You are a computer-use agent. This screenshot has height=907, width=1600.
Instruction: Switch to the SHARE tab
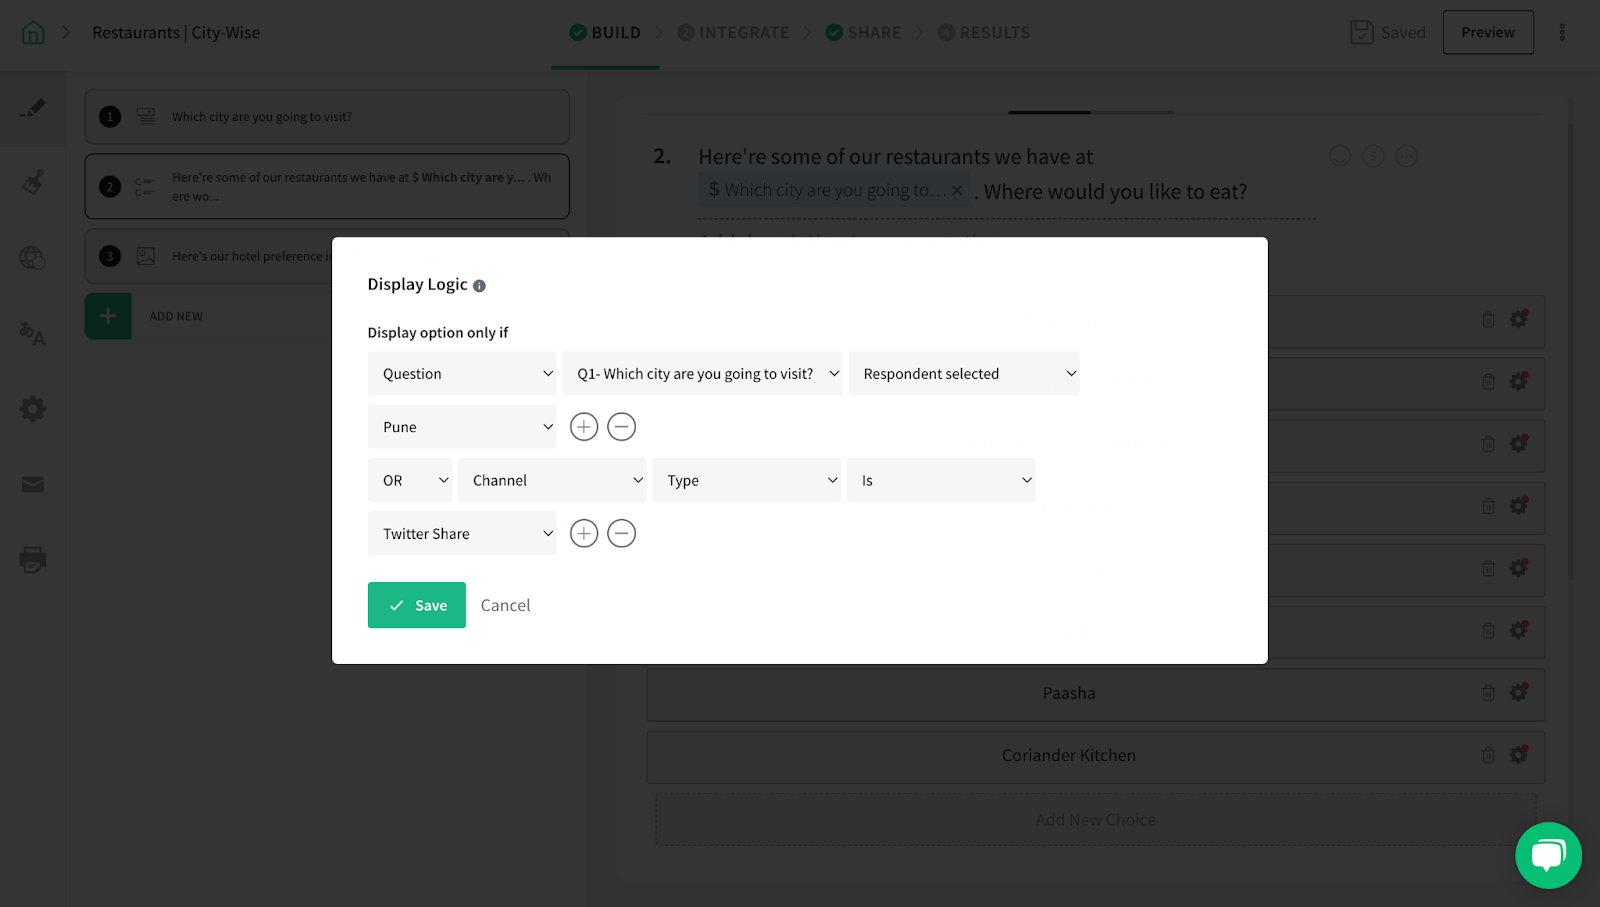coord(863,33)
